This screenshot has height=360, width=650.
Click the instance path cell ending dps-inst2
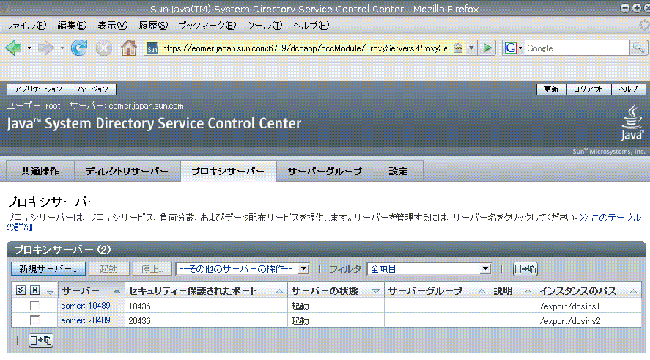tap(570, 321)
